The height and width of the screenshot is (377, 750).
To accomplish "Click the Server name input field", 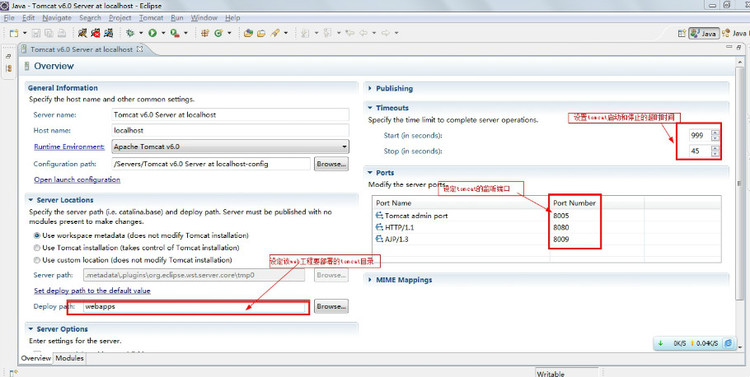I will pyautogui.click(x=230, y=115).
